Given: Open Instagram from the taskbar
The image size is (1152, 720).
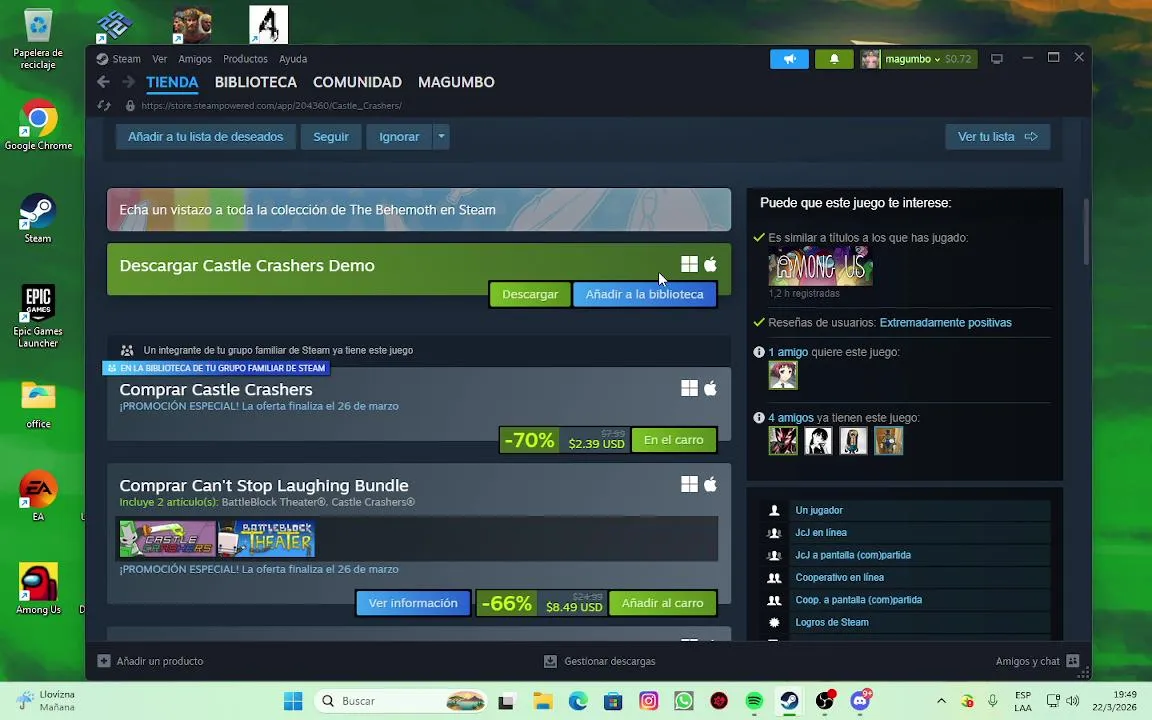Looking at the screenshot, I should point(648,701).
